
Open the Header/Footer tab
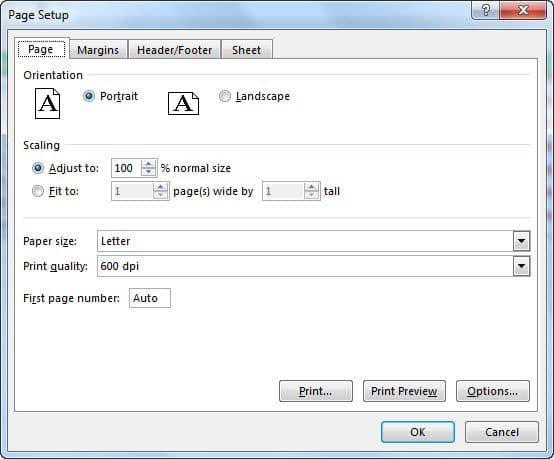pyautogui.click(x=175, y=50)
